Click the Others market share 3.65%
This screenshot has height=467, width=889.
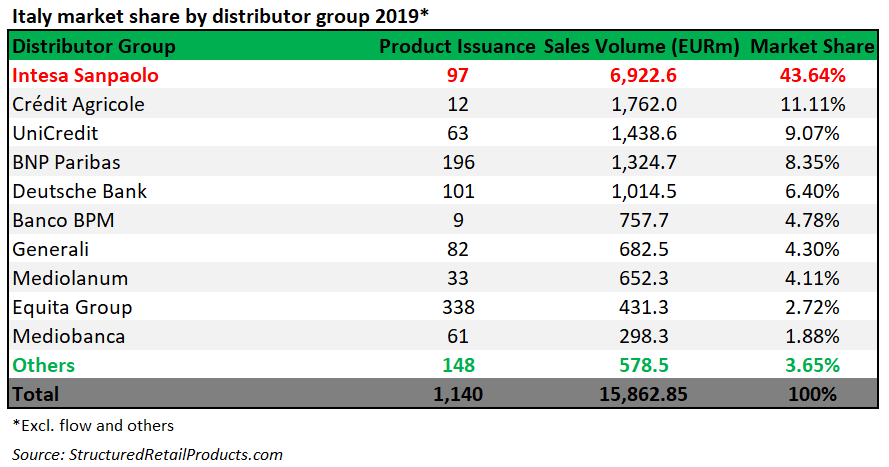pyautogui.click(x=812, y=366)
